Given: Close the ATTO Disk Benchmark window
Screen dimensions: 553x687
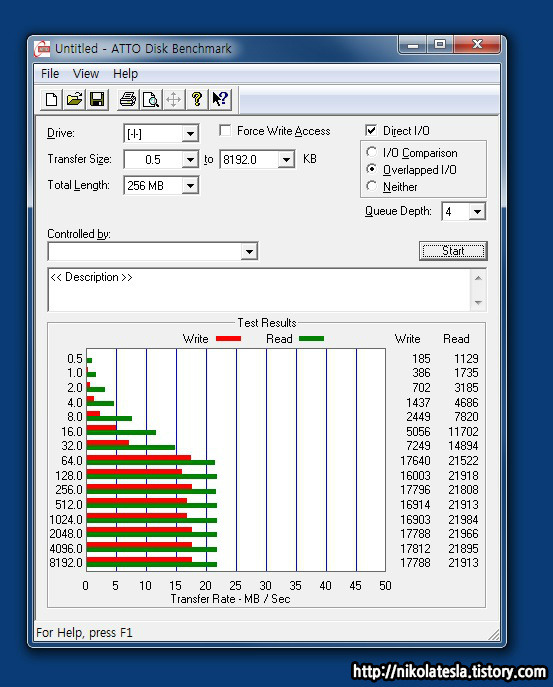Looking at the screenshot, I should tap(477, 45).
